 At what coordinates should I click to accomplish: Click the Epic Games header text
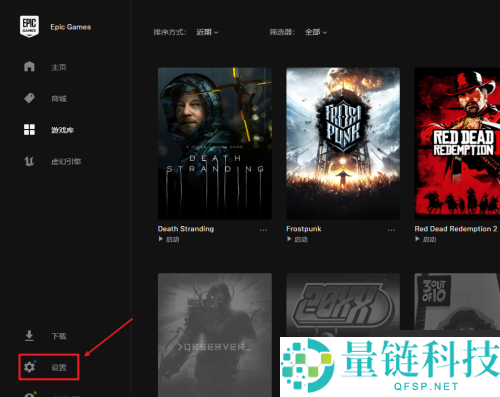coord(71,27)
